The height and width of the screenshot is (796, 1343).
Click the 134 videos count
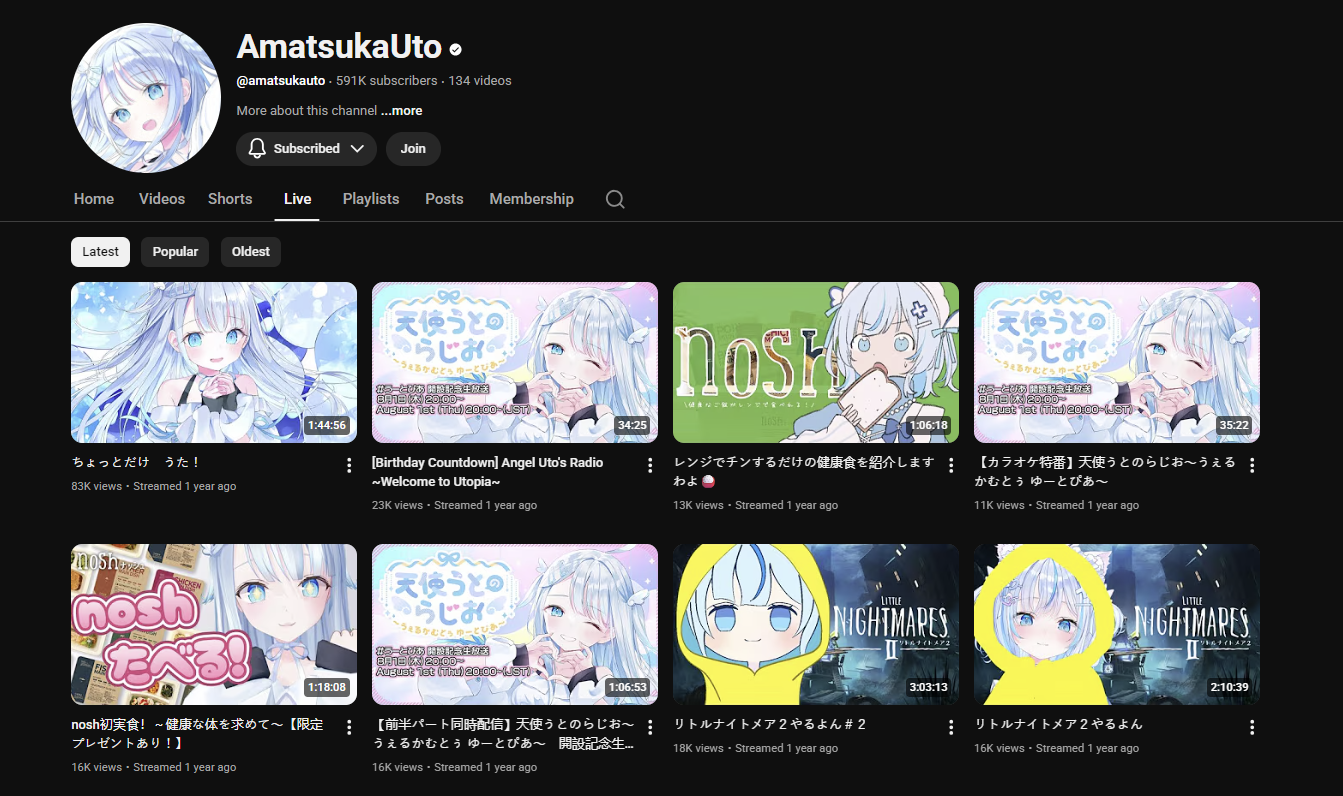coord(480,80)
